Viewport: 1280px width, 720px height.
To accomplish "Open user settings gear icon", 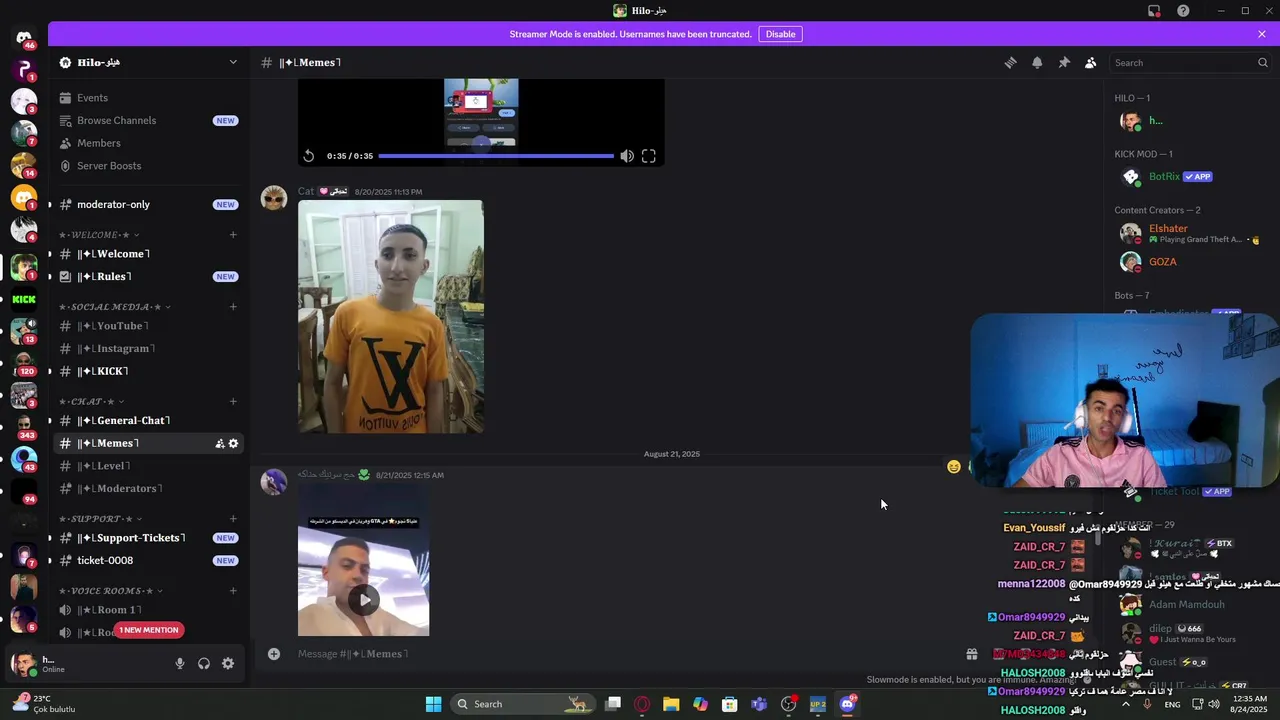I will tap(228, 663).
